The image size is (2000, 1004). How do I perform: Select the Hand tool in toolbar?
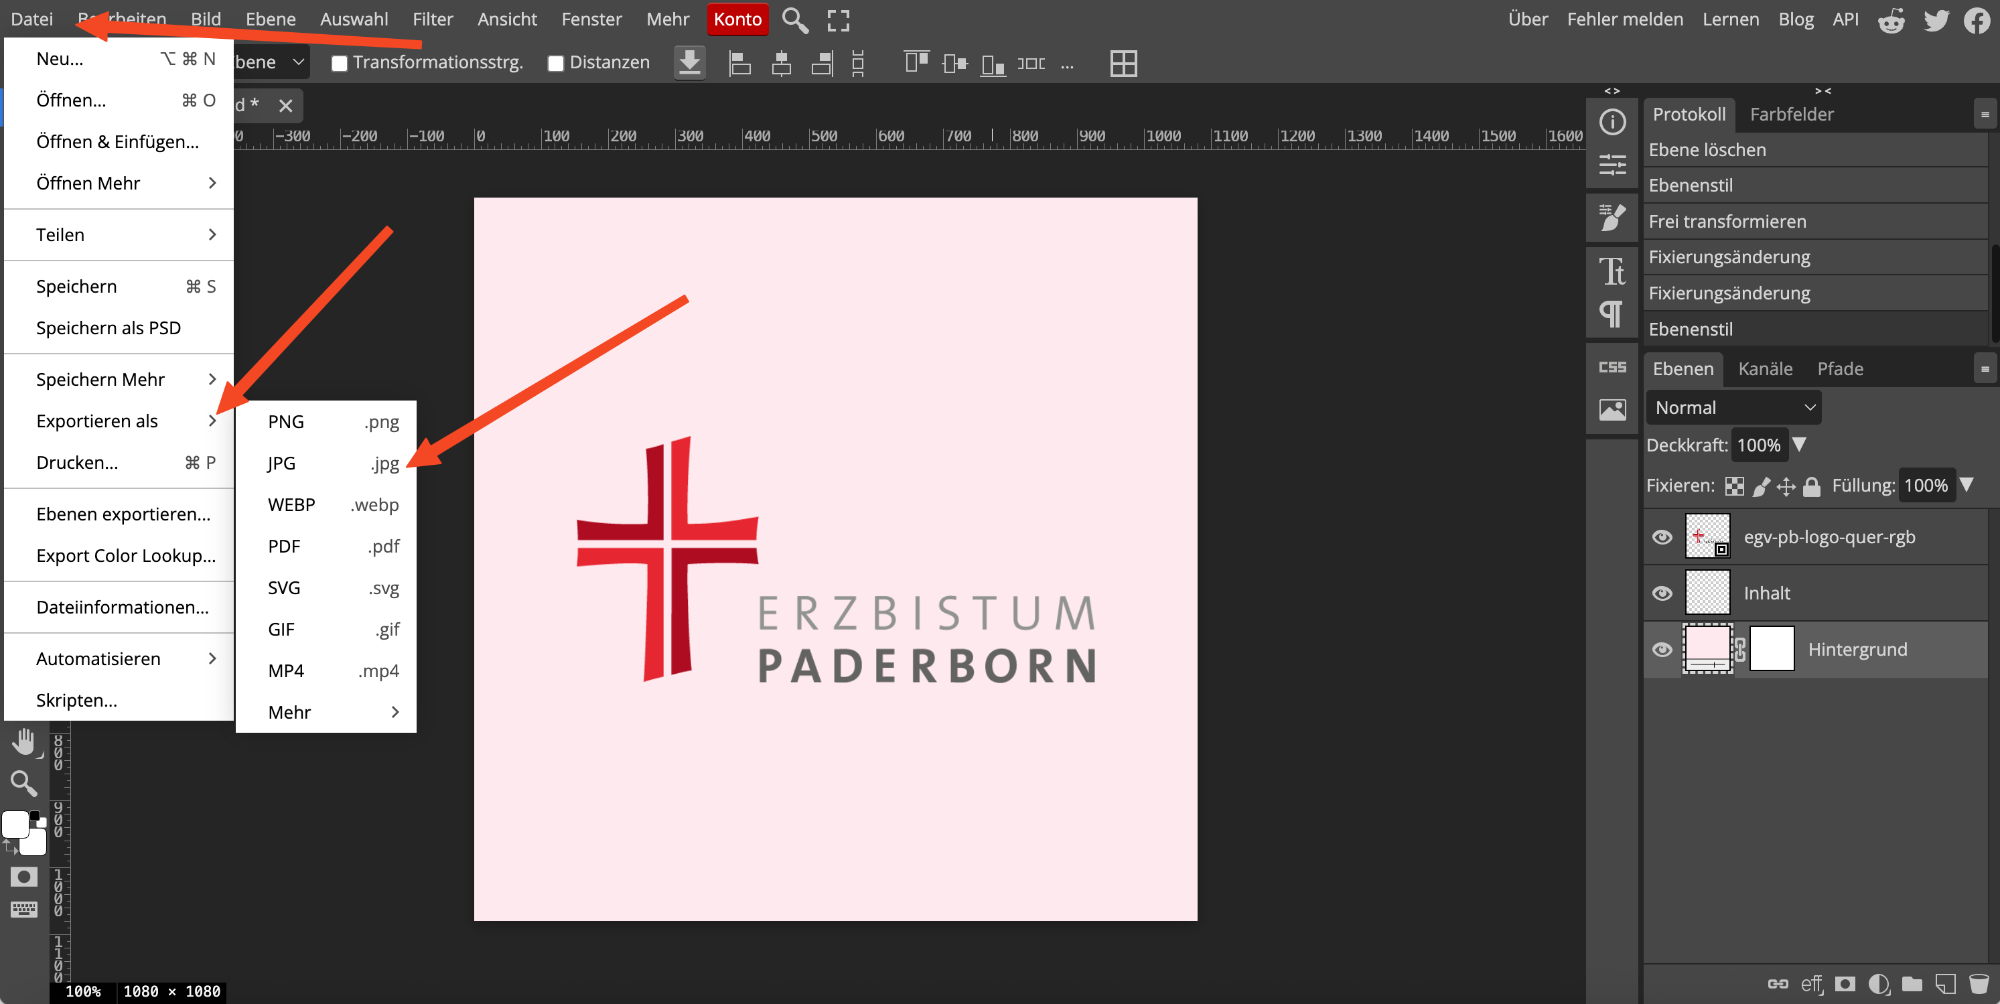point(24,742)
